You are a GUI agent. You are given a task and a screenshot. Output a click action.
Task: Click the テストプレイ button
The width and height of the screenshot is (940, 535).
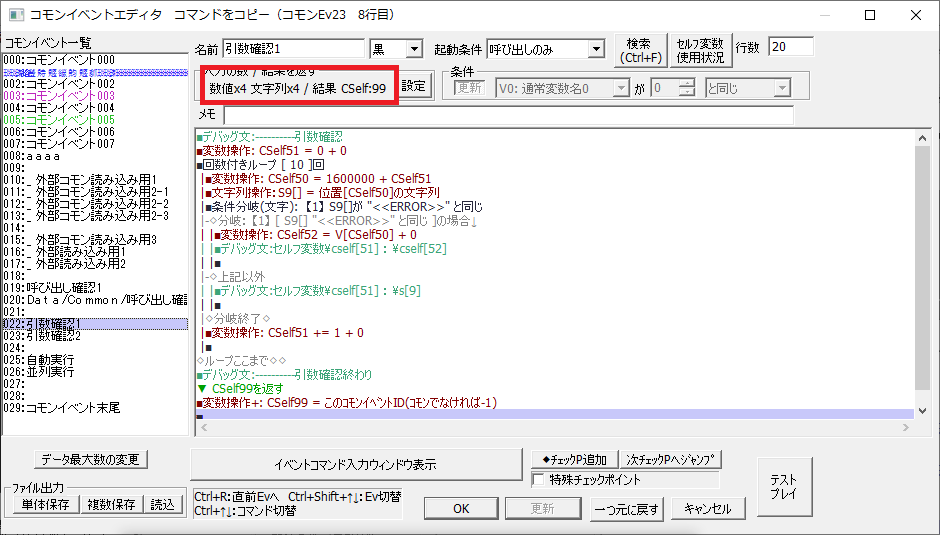[784, 486]
